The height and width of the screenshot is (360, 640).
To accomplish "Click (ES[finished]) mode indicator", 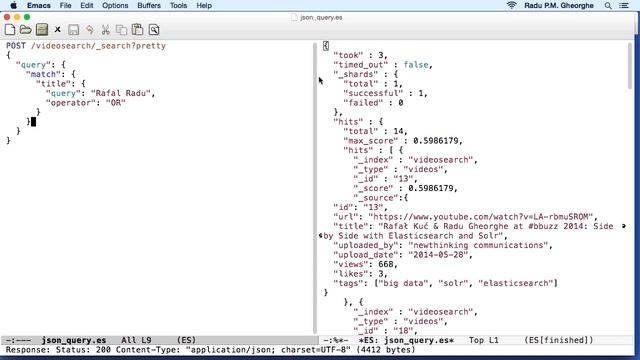I will pos(559,340).
